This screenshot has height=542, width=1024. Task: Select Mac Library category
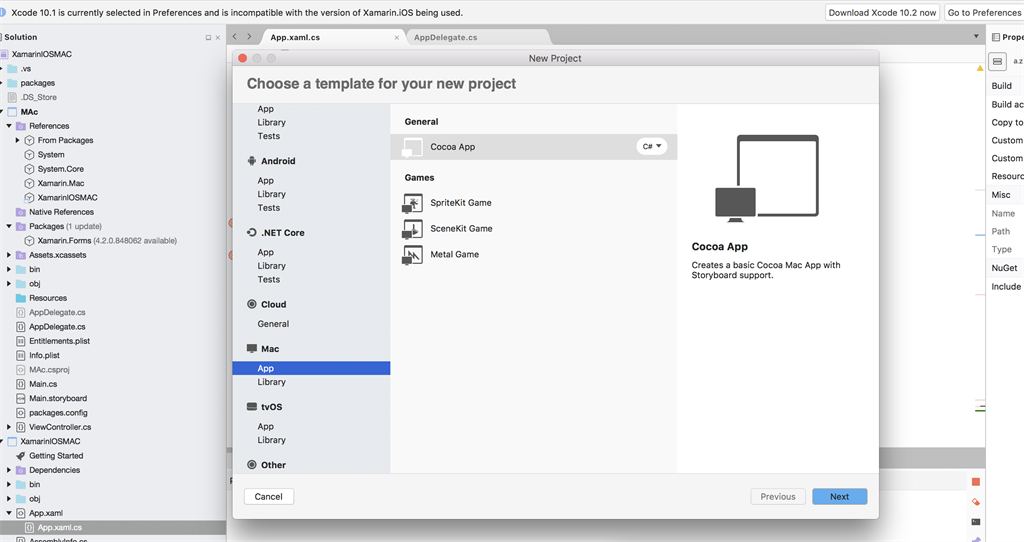click(272, 382)
